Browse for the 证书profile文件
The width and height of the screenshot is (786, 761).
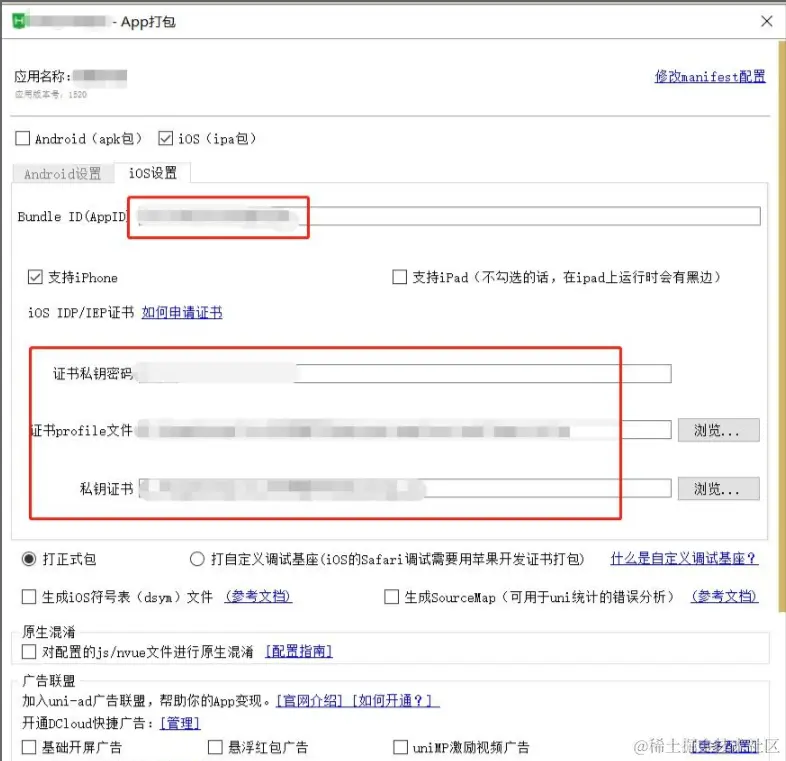coord(718,430)
